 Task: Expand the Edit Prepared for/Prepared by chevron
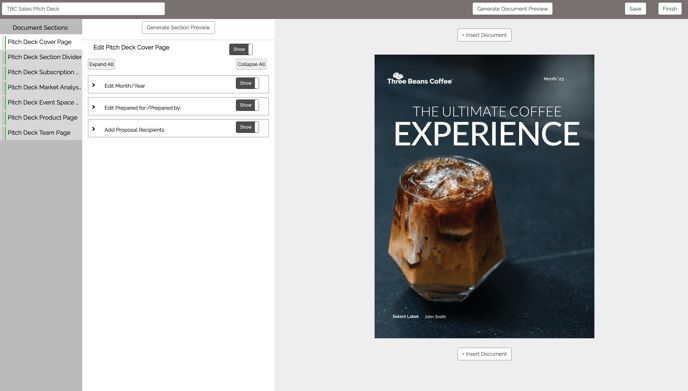pos(93,107)
